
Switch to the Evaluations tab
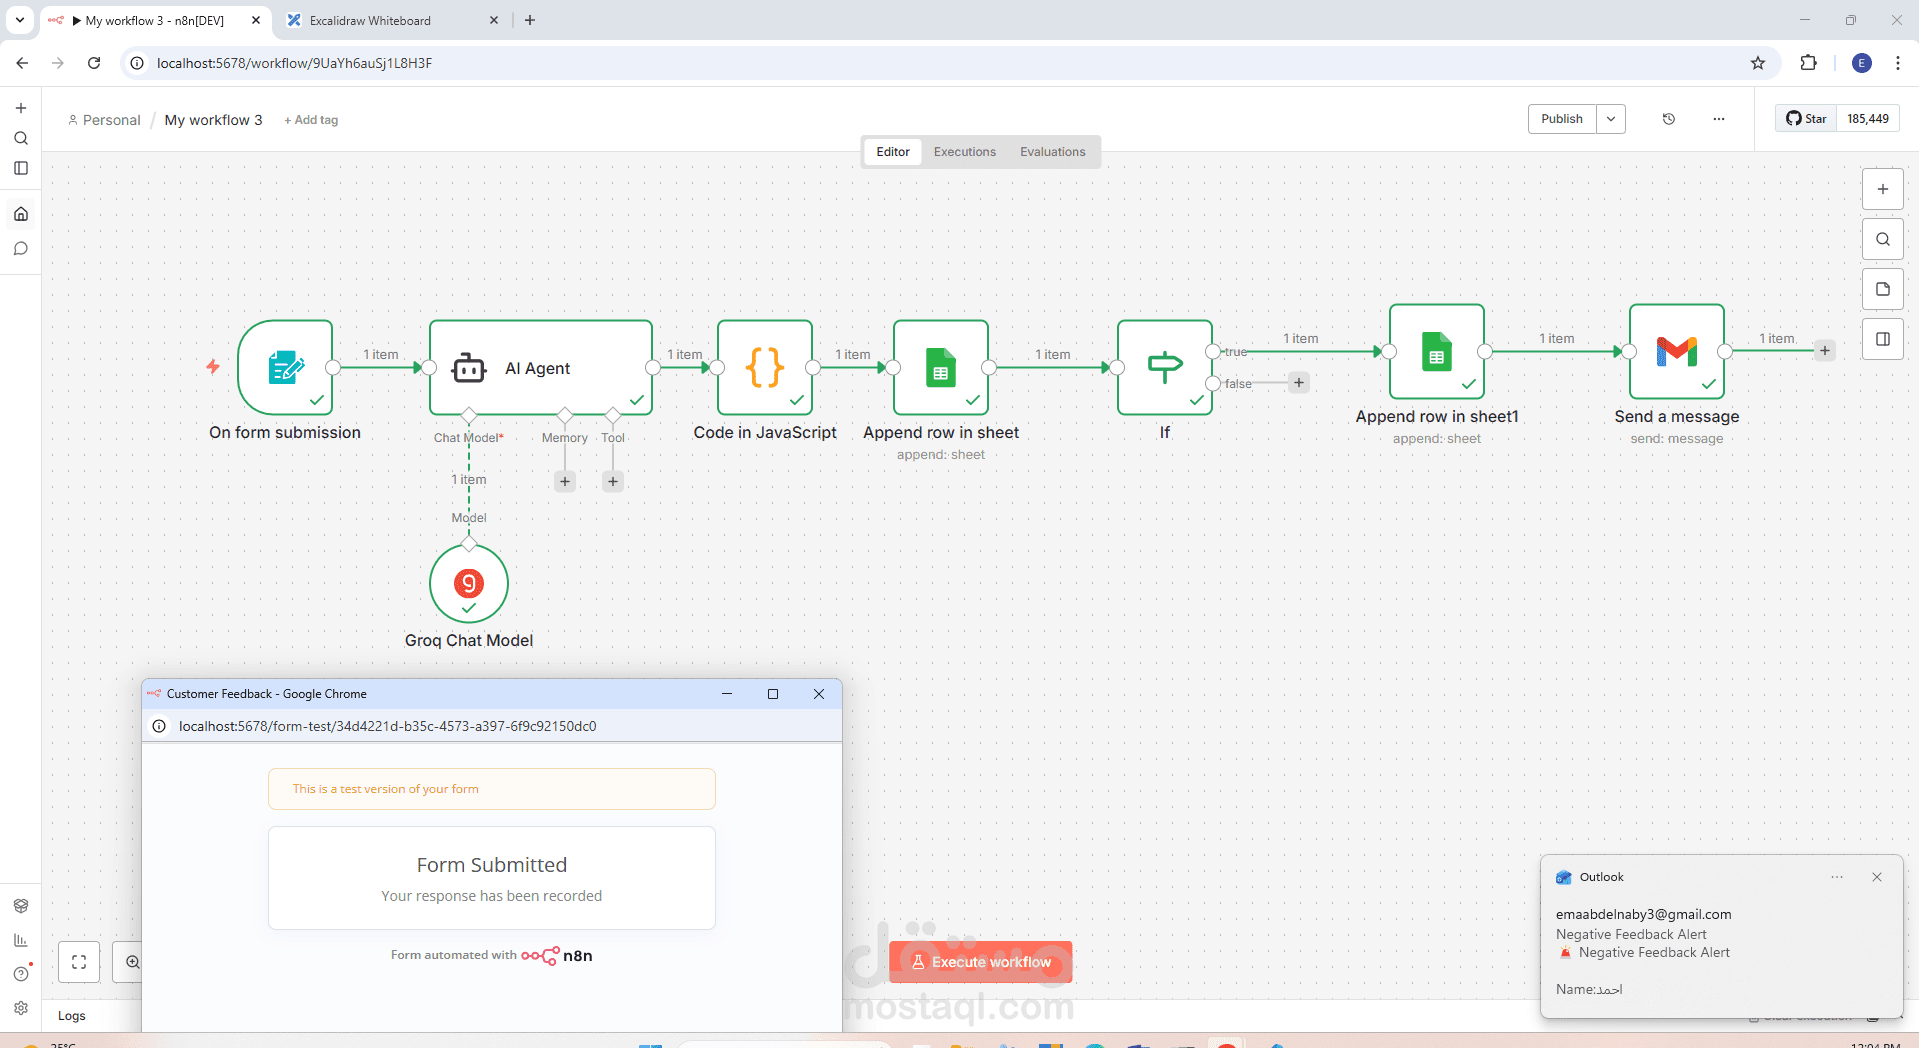click(x=1053, y=152)
